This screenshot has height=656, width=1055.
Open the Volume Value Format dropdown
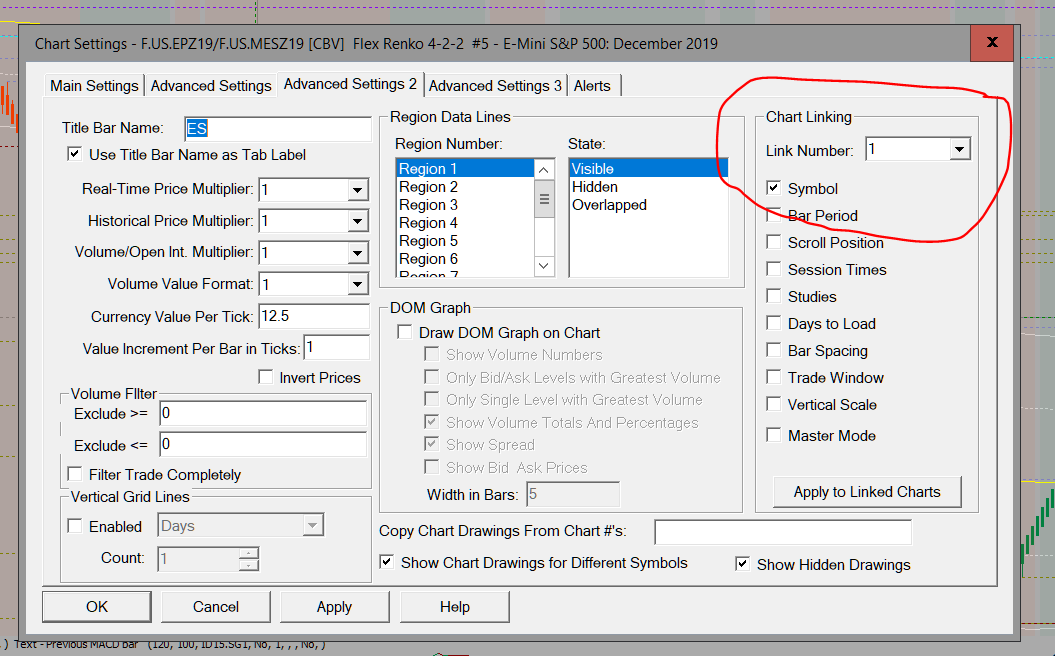click(357, 285)
